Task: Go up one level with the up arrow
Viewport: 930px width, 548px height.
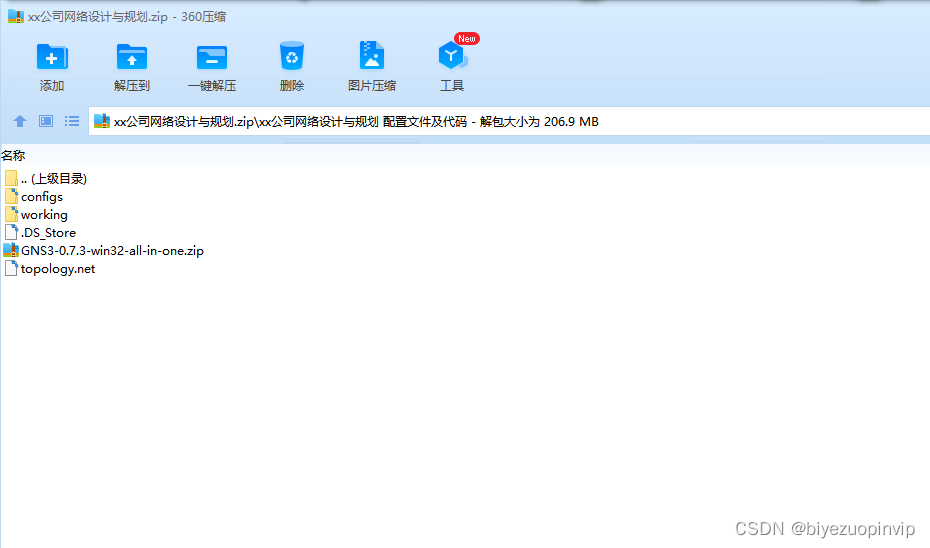Action: [x=20, y=122]
